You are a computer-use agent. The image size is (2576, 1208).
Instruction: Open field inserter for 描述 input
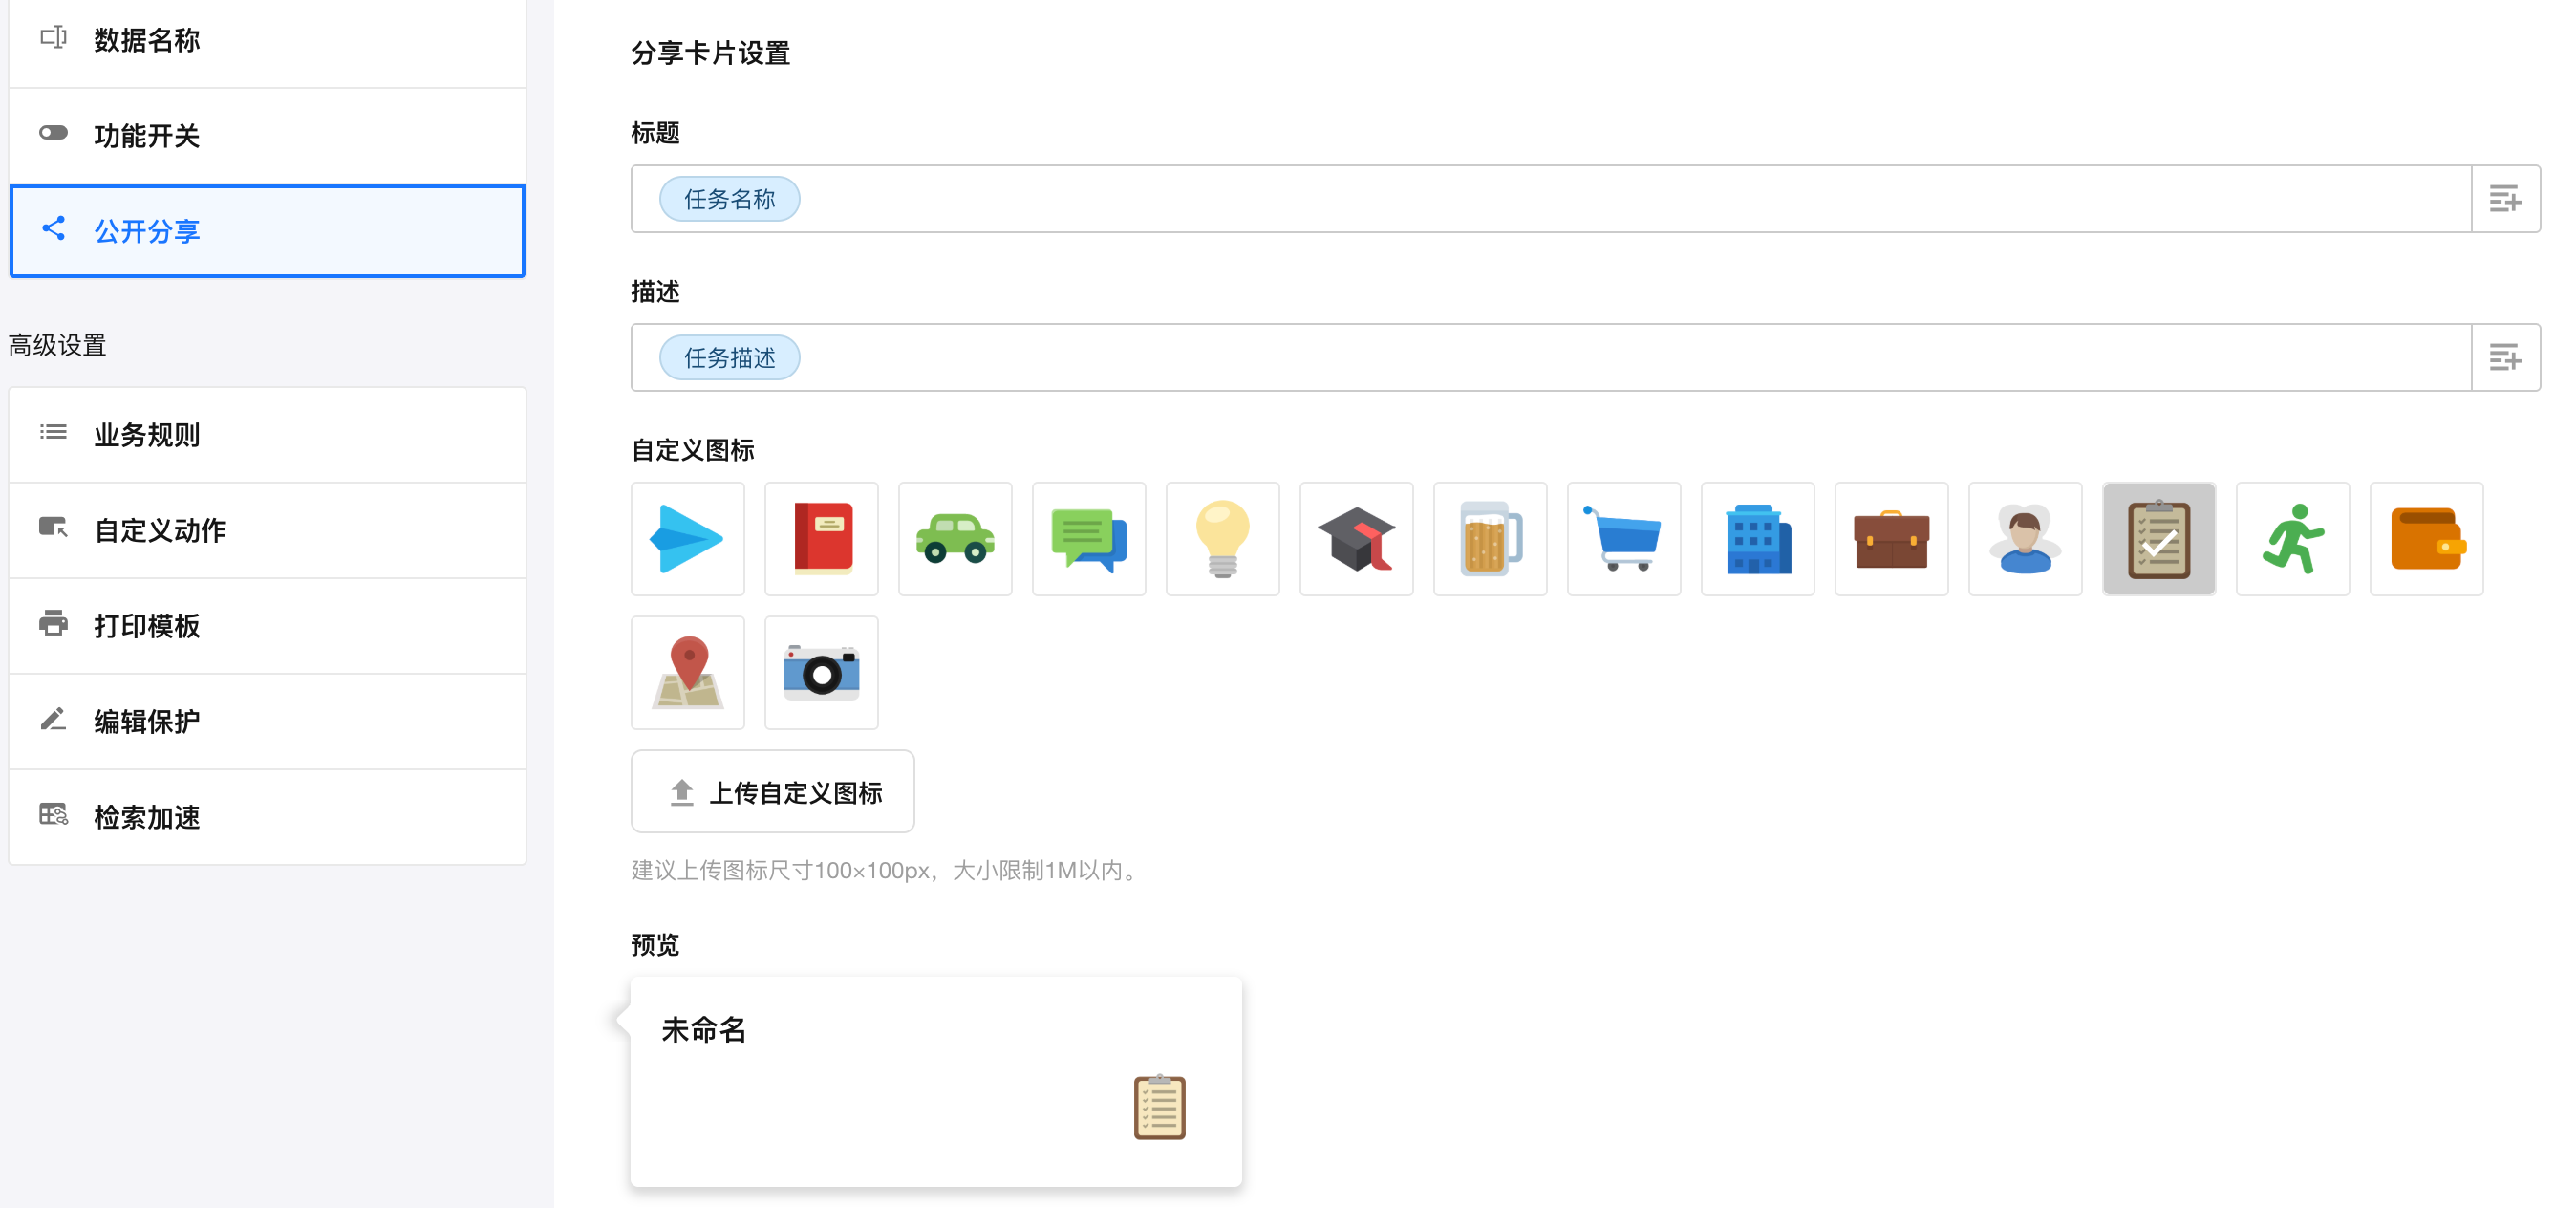[x=2505, y=358]
